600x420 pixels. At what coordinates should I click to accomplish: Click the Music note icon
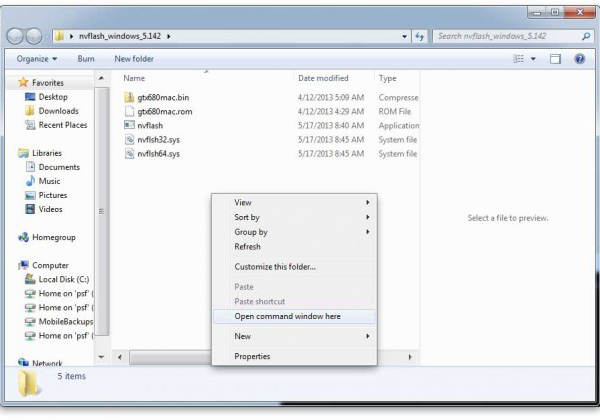[30, 181]
